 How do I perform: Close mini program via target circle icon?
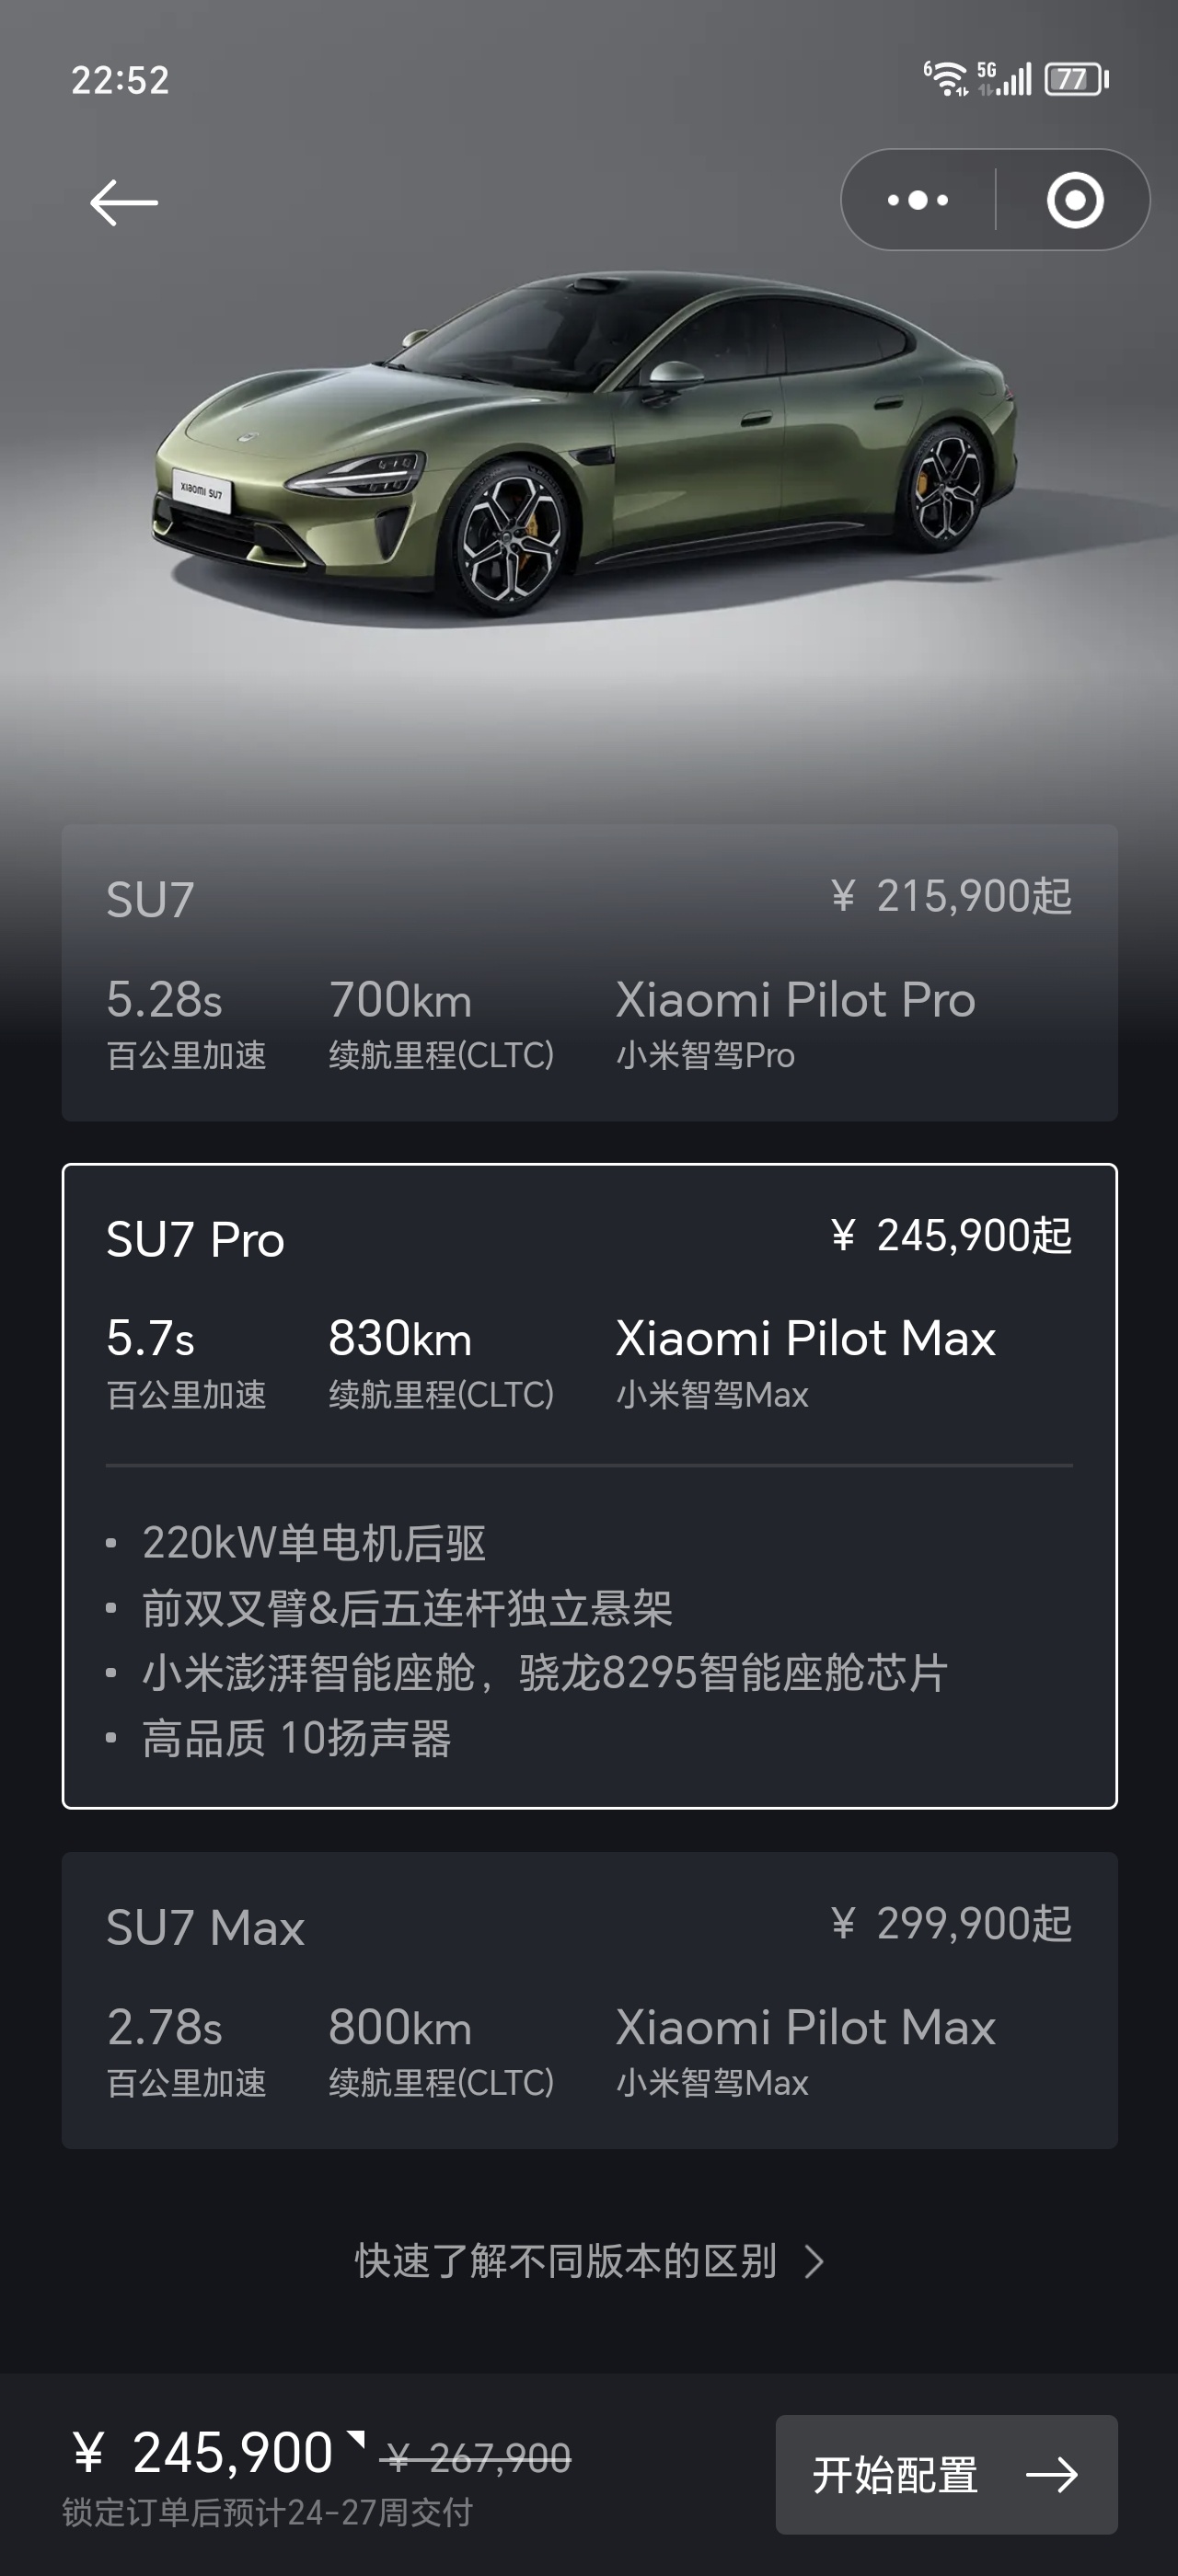[1075, 200]
